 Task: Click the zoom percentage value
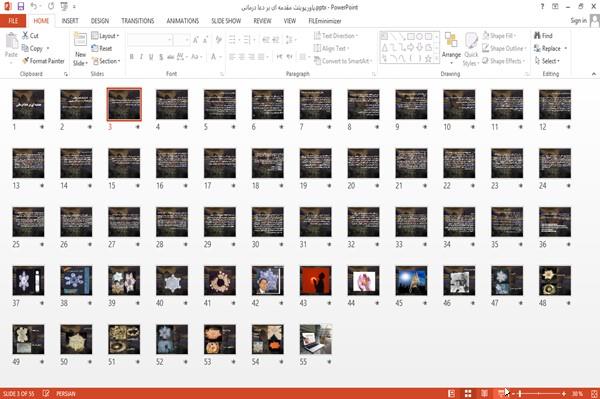click(x=577, y=393)
